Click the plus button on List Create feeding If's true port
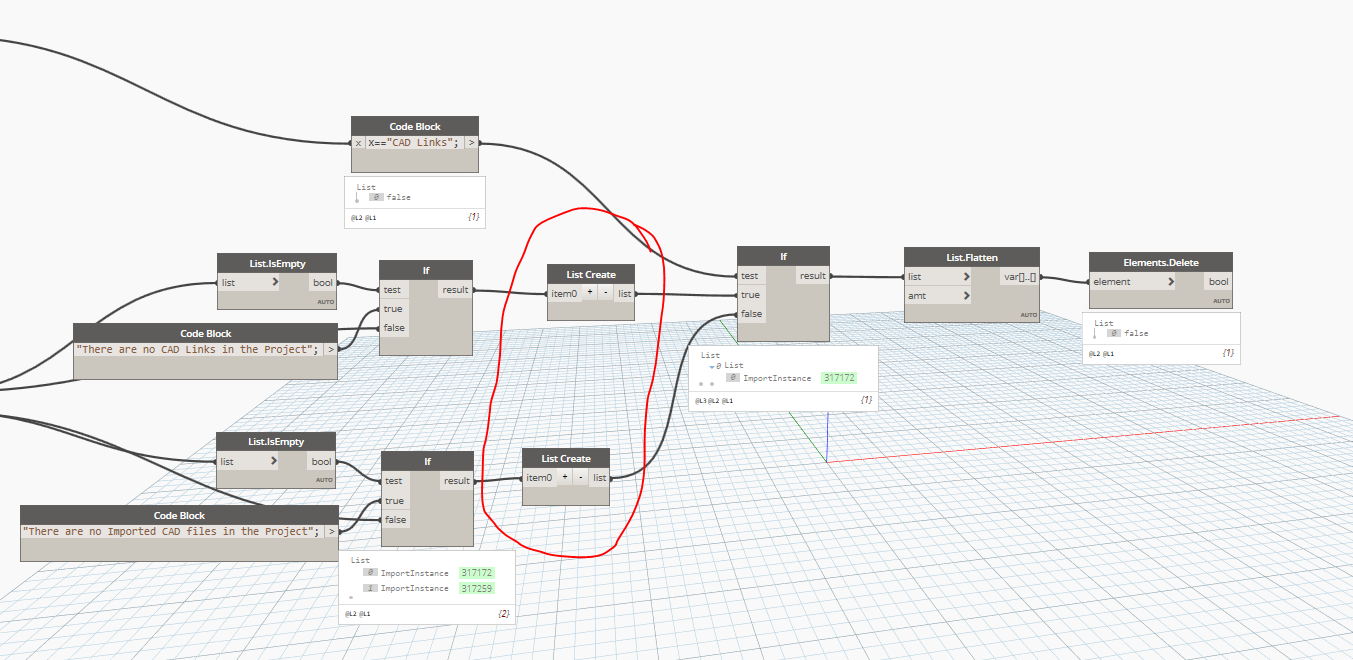 pos(590,293)
